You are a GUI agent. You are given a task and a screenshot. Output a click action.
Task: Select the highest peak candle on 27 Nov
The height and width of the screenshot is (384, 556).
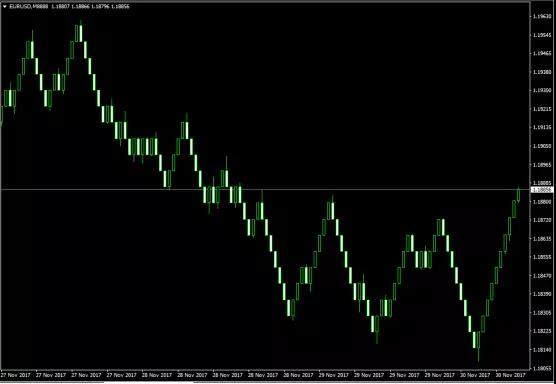tap(80, 32)
